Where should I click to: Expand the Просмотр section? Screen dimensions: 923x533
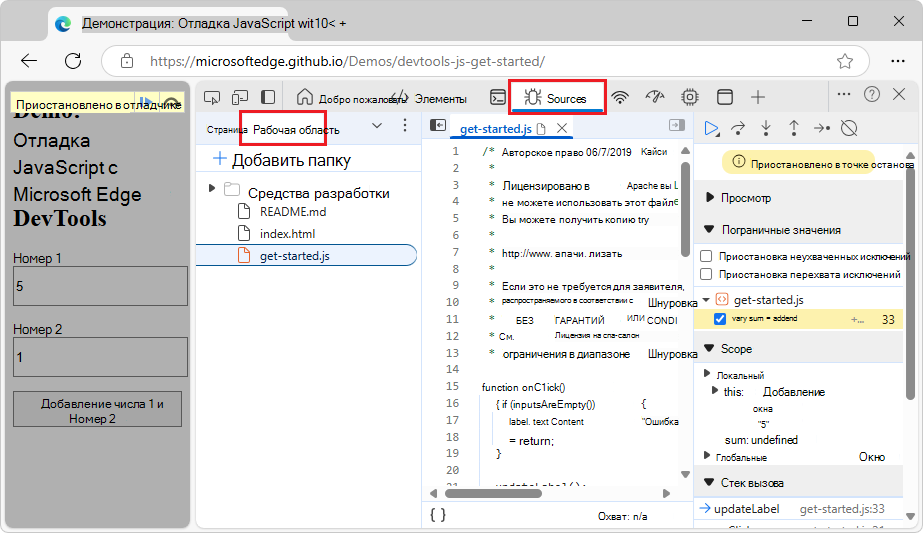click(710, 197)
